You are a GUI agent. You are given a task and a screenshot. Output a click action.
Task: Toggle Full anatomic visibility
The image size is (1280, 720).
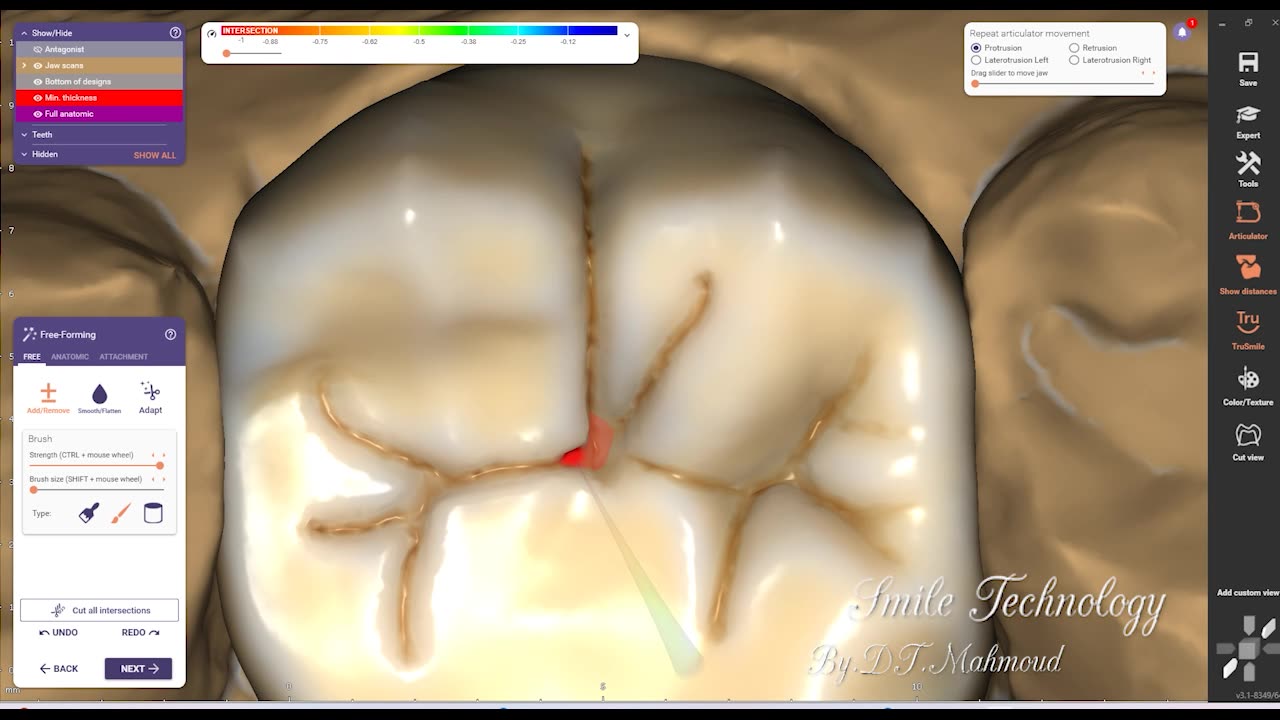pyautogui.click(x=38, y=113)
